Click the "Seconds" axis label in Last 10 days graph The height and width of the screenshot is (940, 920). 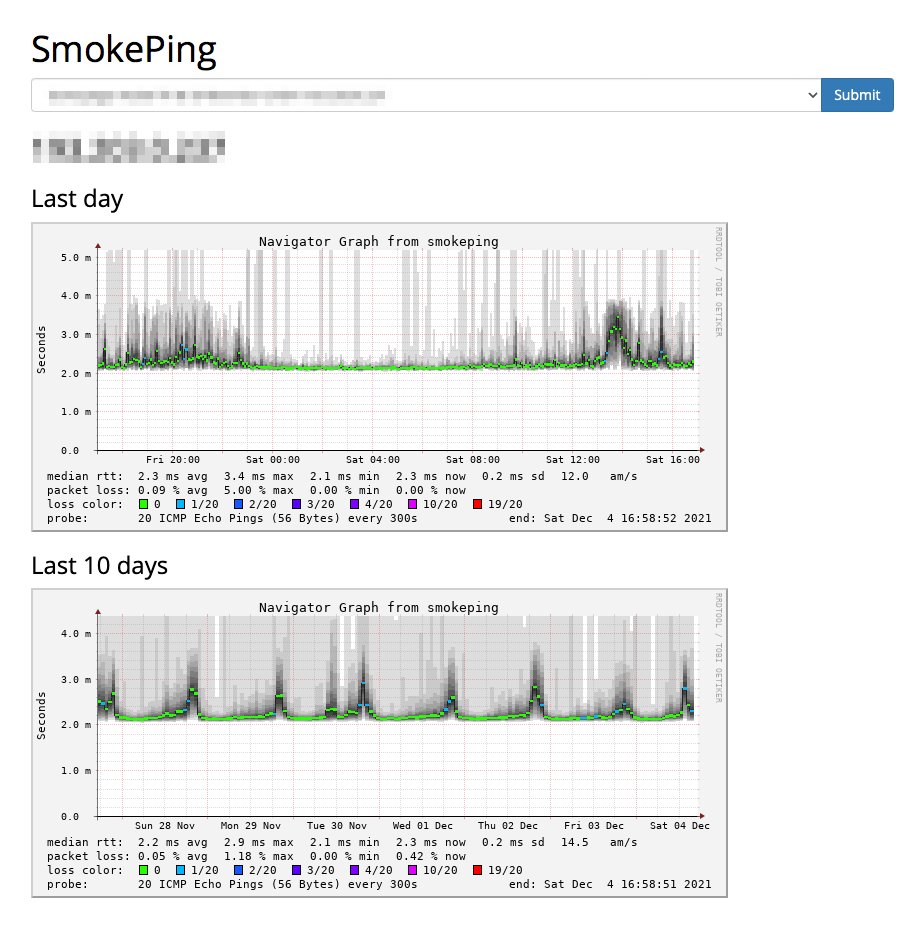(41, 715)
